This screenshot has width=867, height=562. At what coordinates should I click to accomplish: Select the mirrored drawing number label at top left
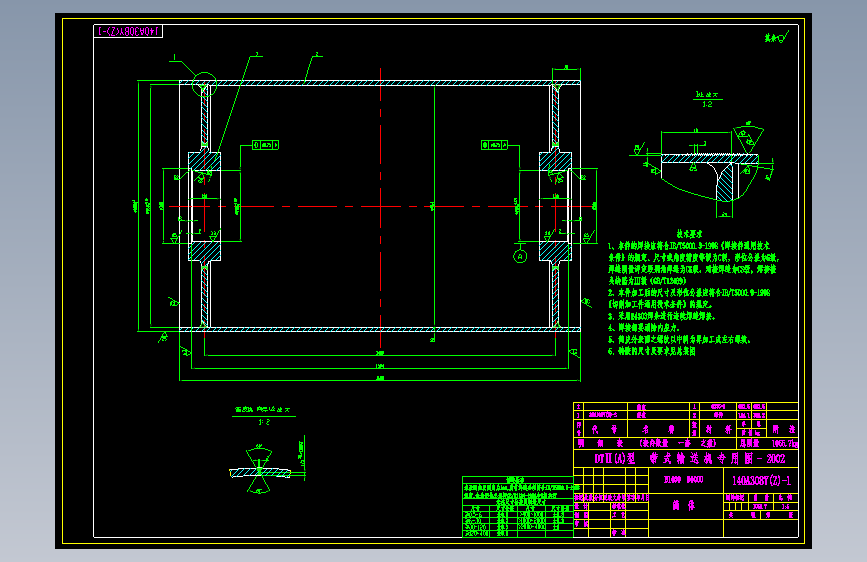pyautogui.click(x=128, y=32)
